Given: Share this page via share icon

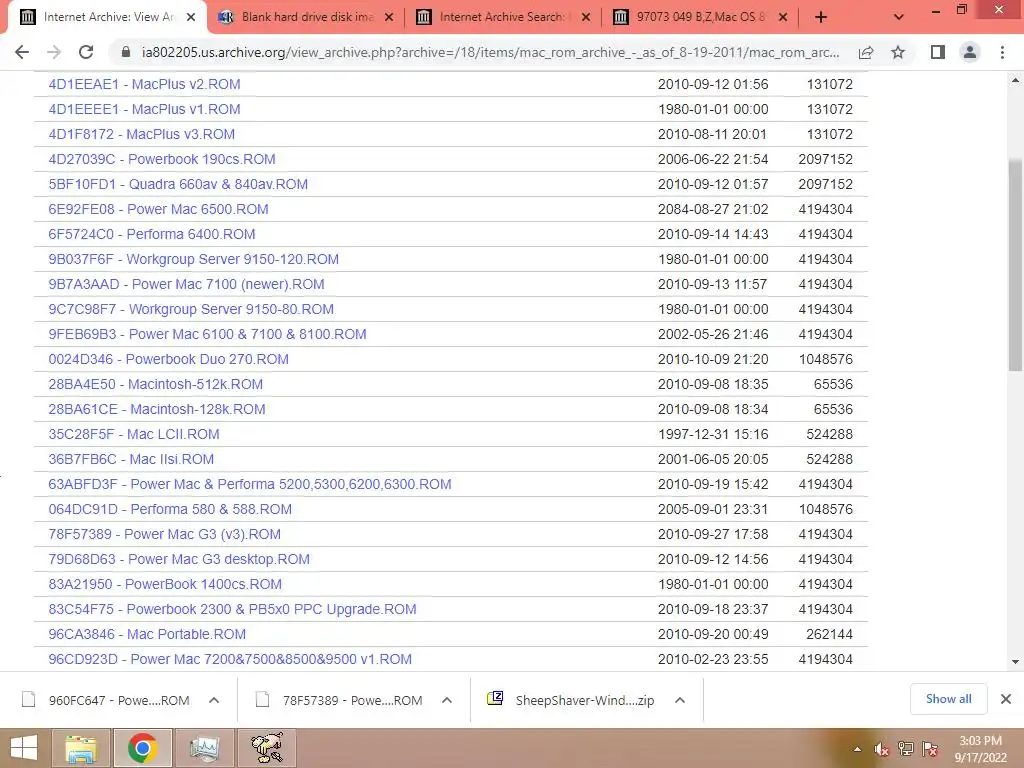Looking at the screenshot, I should tap(866, 52).
